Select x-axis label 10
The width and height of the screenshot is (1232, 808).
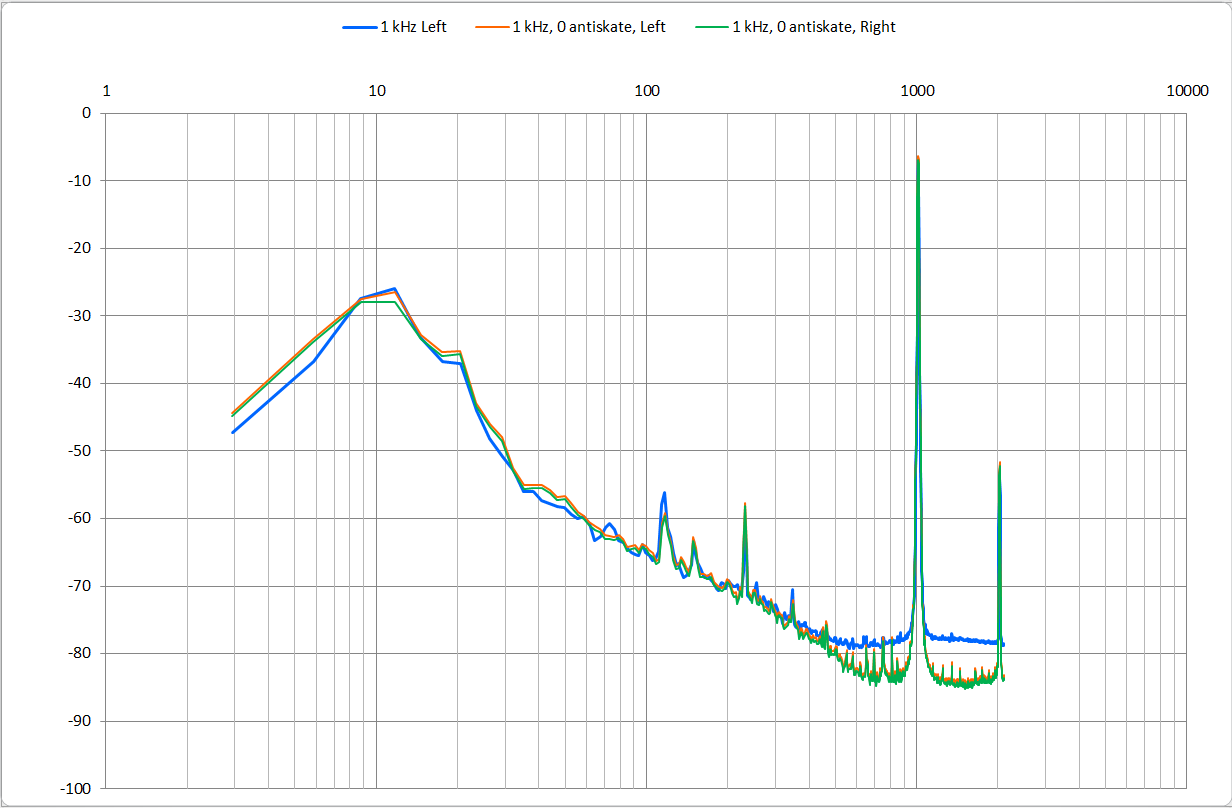[x=377, y=91]
